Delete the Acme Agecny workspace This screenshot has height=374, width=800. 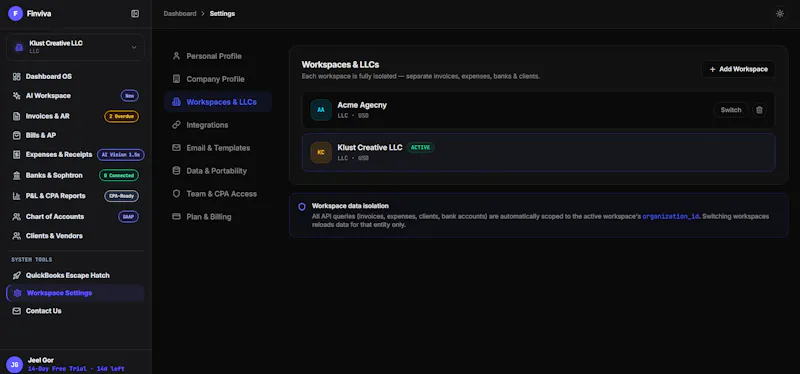pos(759,110)
